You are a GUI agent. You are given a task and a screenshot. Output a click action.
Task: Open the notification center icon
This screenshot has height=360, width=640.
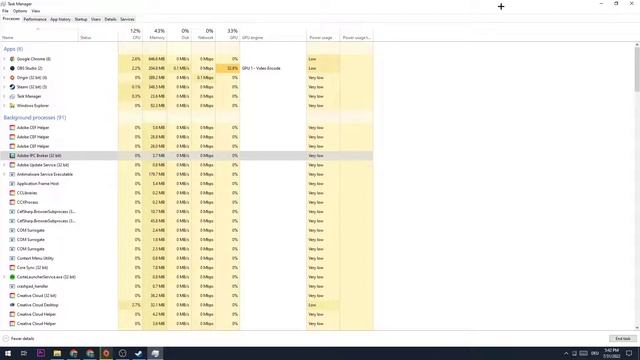pyautogui.click(x=629, y=353)
